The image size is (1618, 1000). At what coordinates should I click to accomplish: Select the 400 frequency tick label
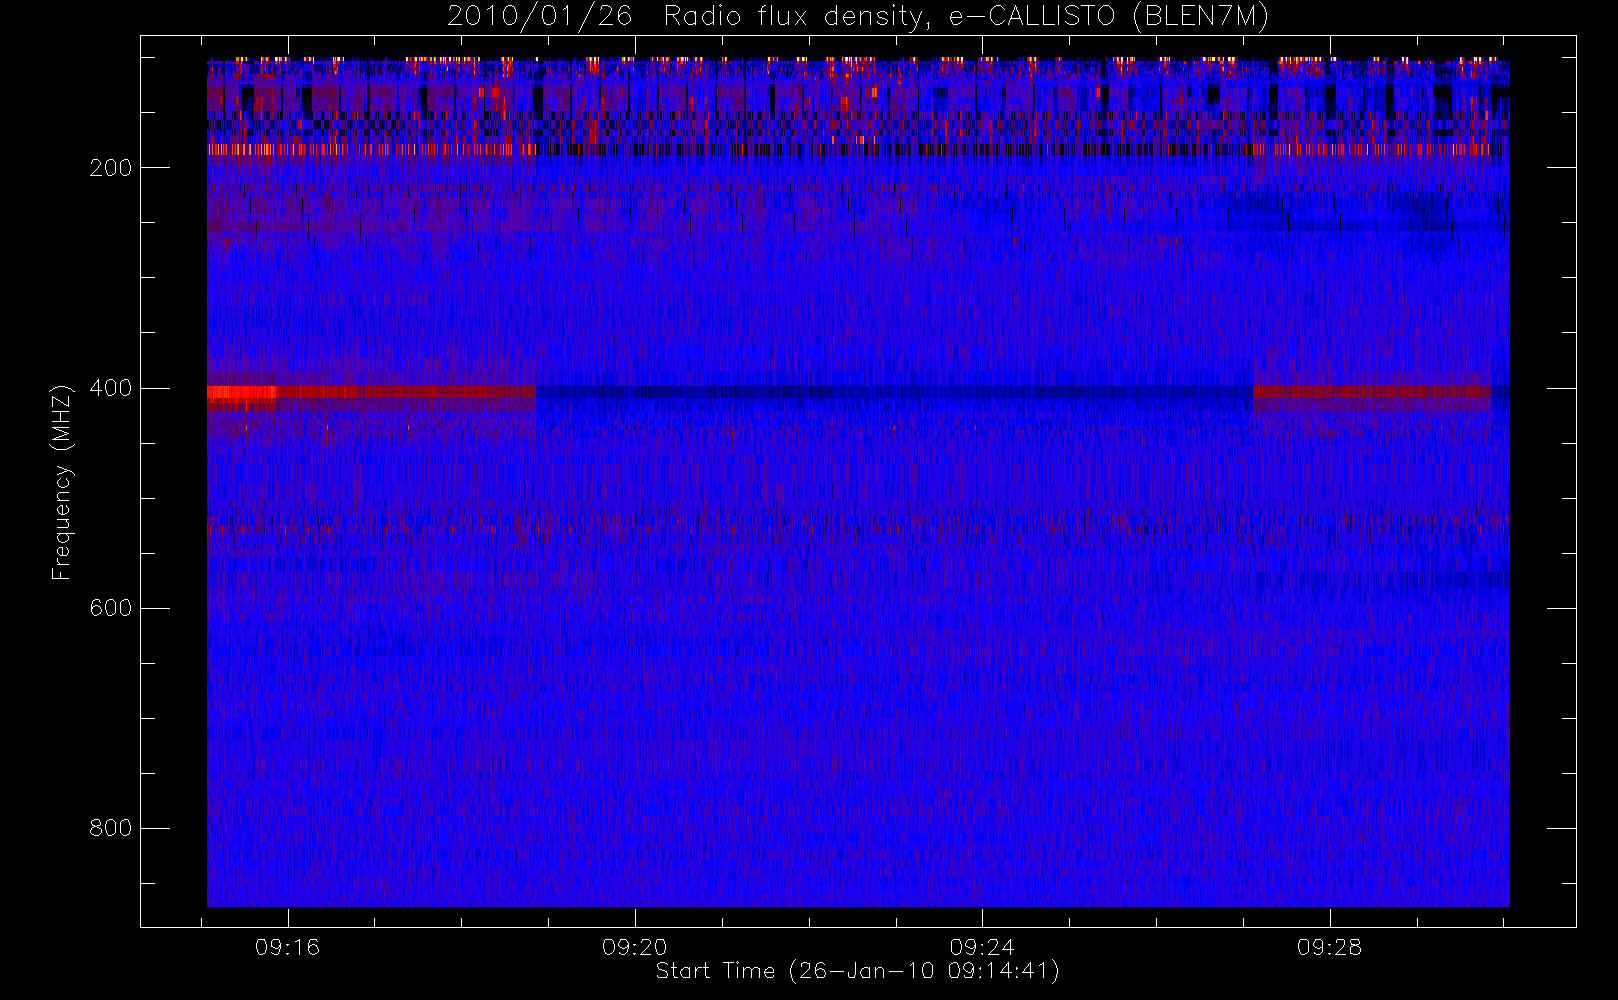click(x=111, y=388)
